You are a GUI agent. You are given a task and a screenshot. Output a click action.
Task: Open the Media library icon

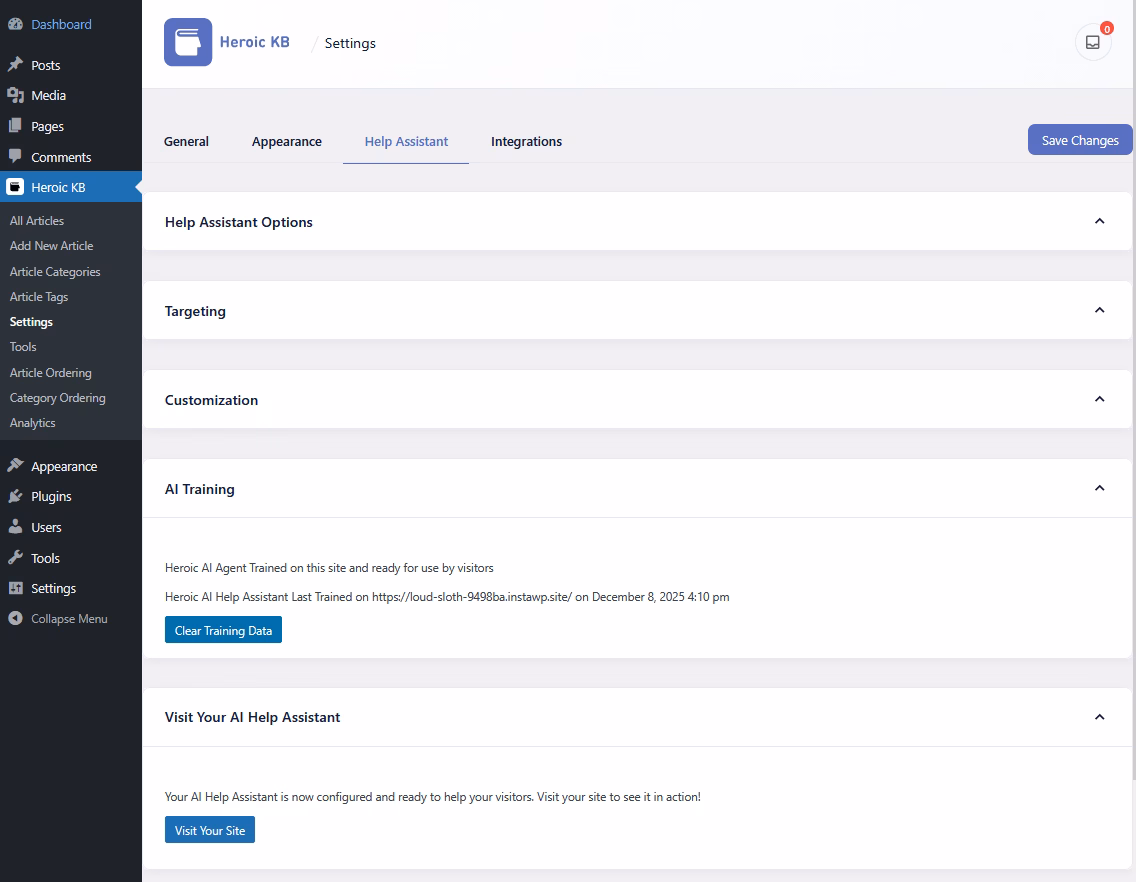coord(17,95)
